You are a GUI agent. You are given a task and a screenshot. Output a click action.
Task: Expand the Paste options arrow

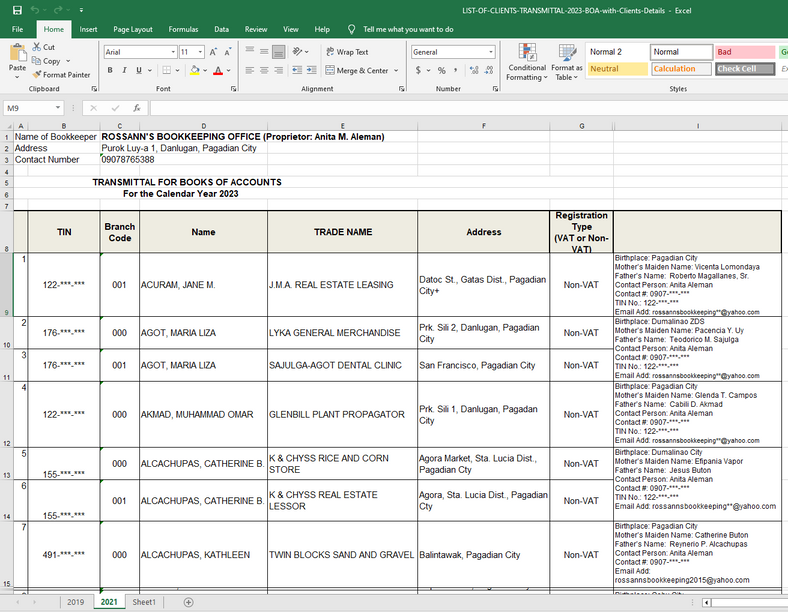click(x=17, y=77)
